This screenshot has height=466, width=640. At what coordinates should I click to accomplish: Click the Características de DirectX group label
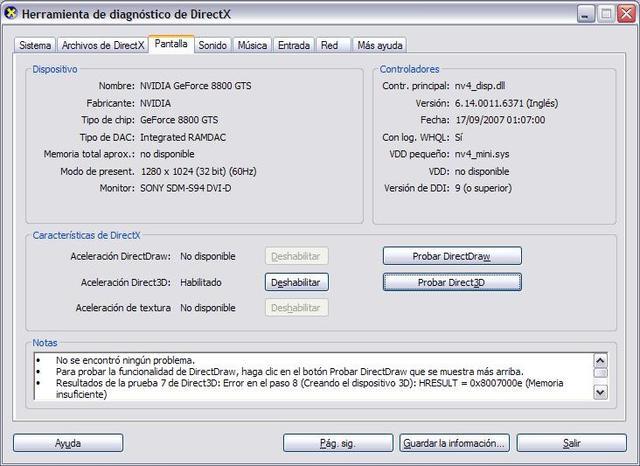(87, 235)
